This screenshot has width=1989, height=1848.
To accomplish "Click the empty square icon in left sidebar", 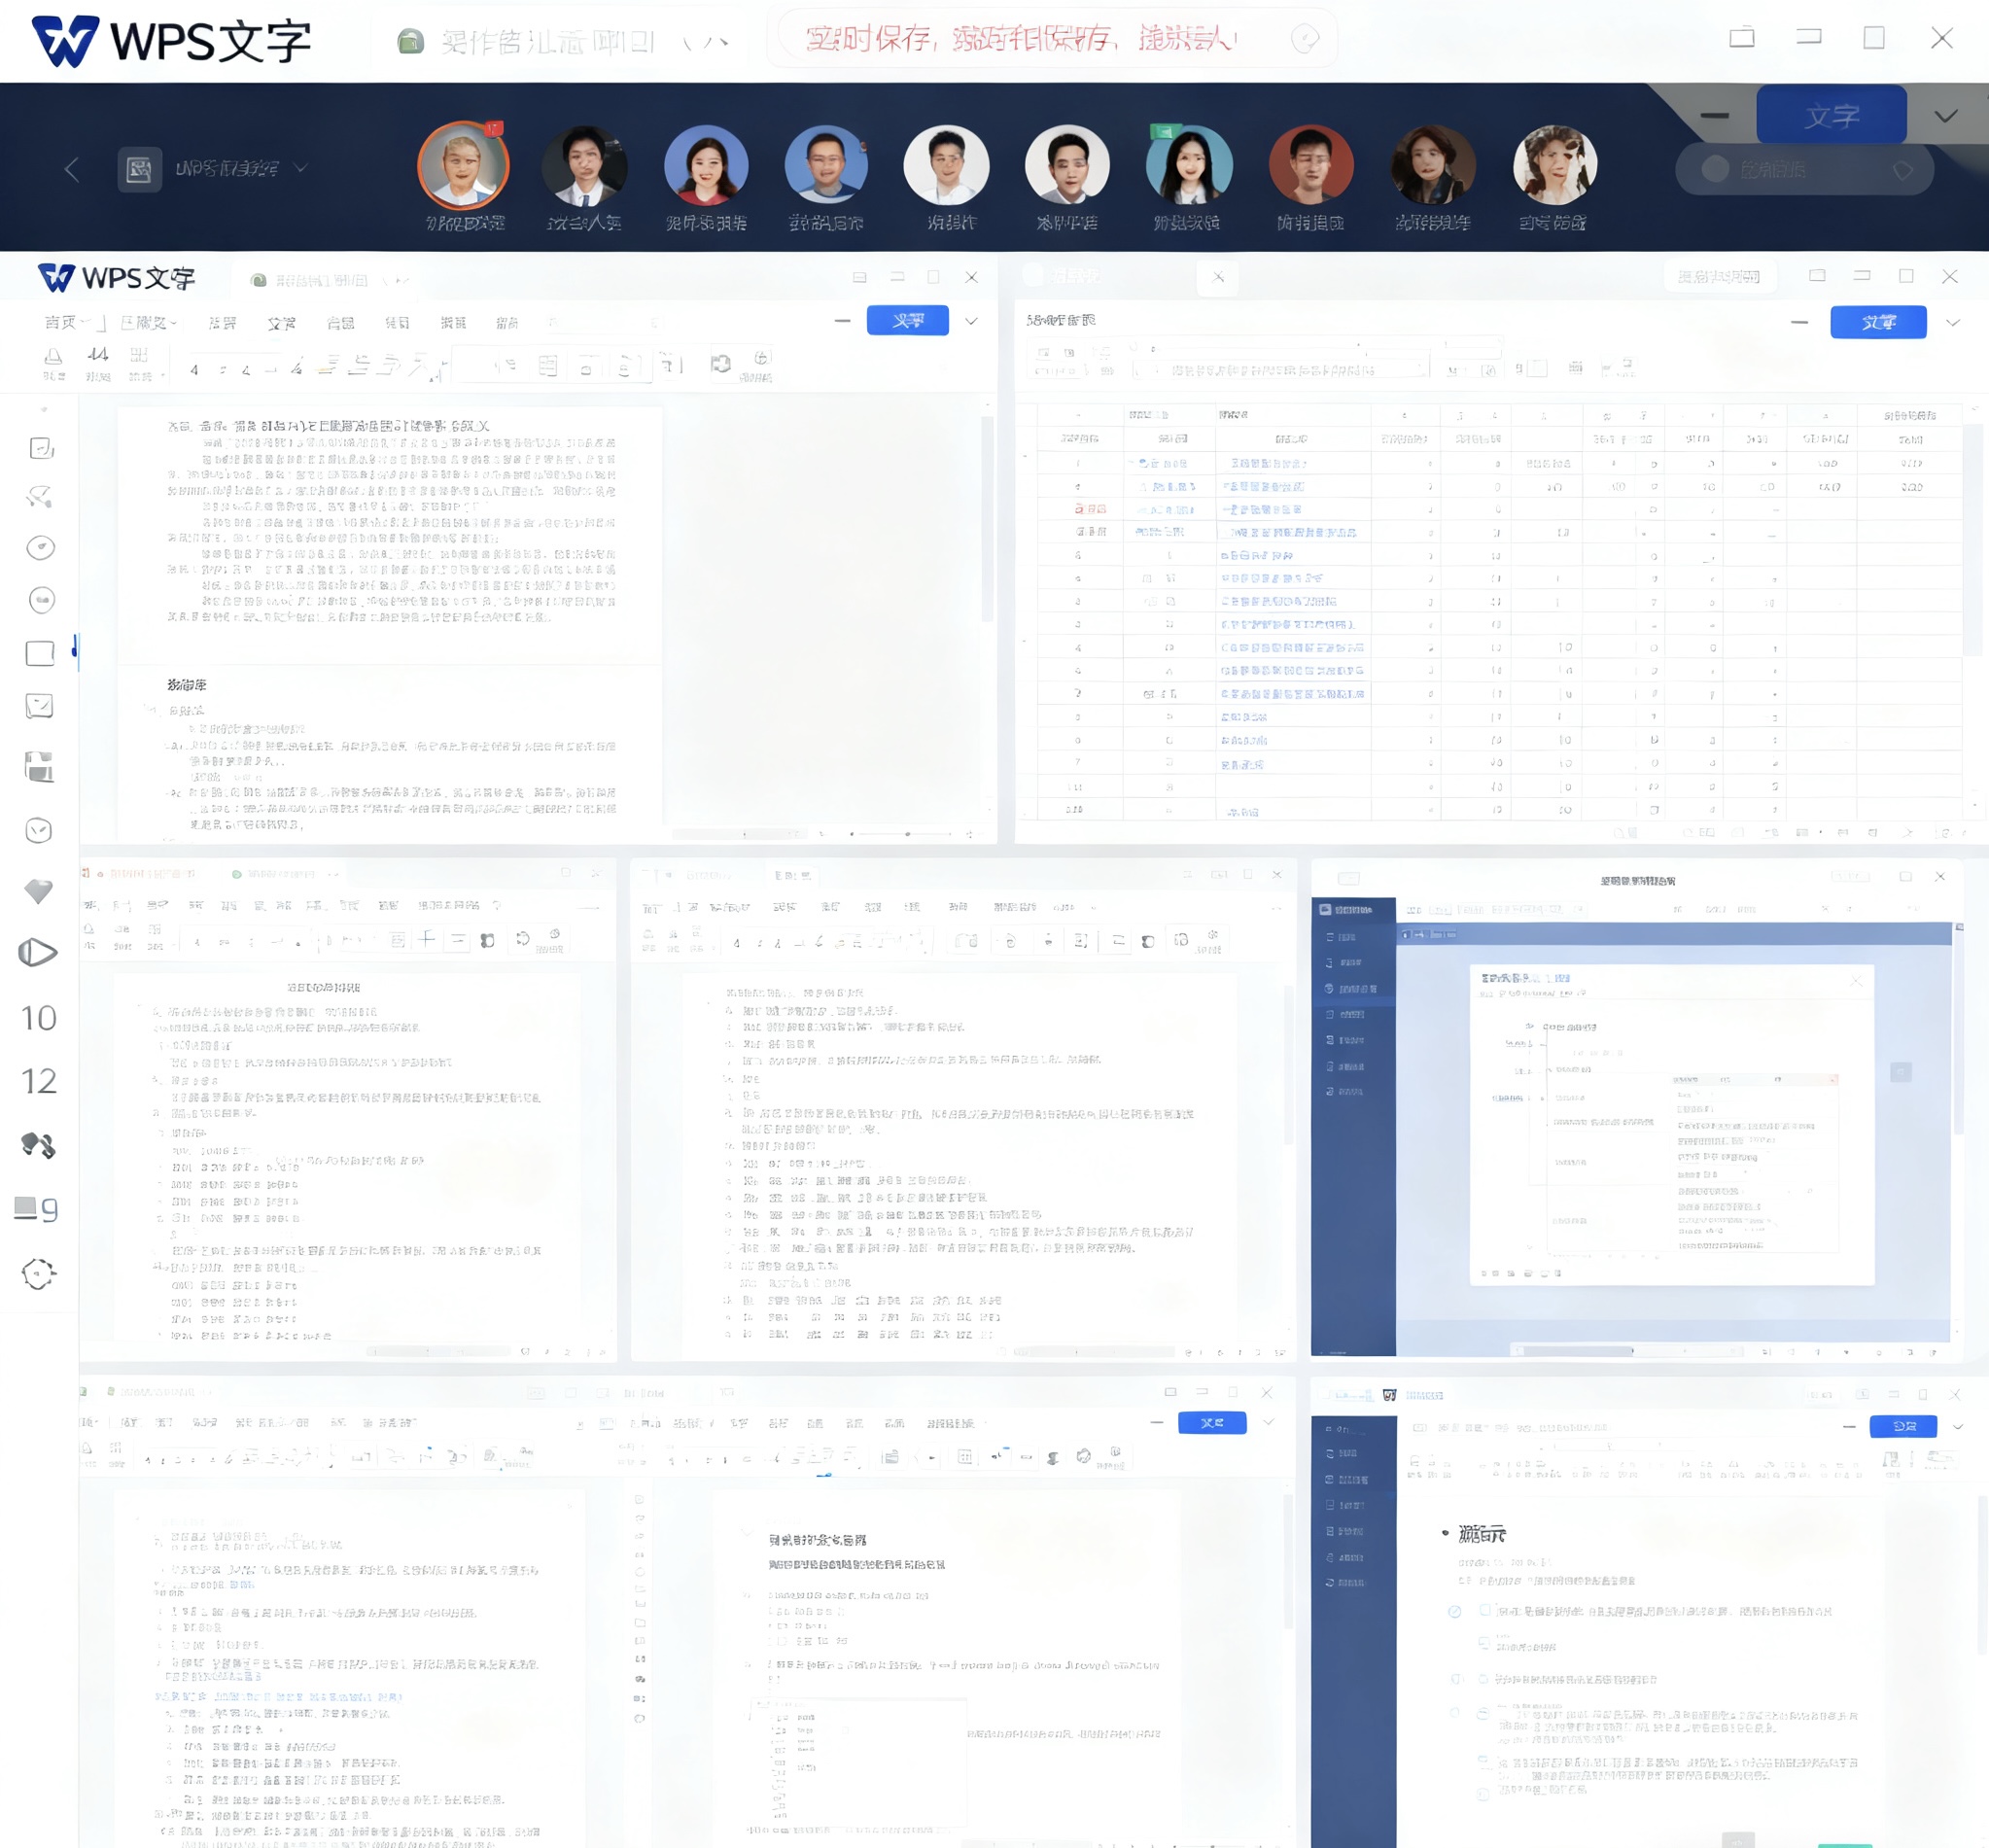I will [x=39, y=653].
